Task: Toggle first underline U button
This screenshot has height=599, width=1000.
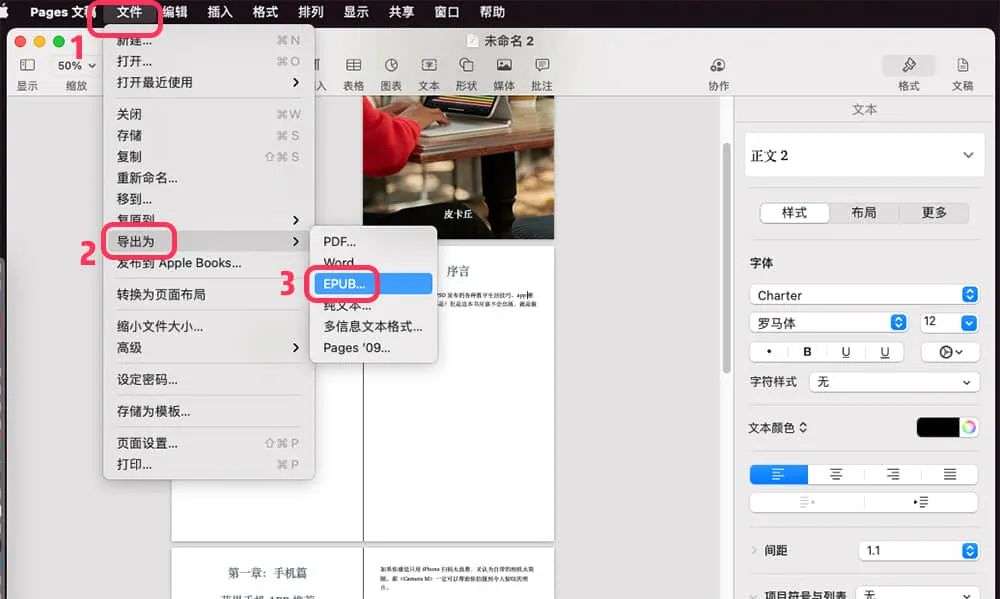Action: [x=846, y=352]
